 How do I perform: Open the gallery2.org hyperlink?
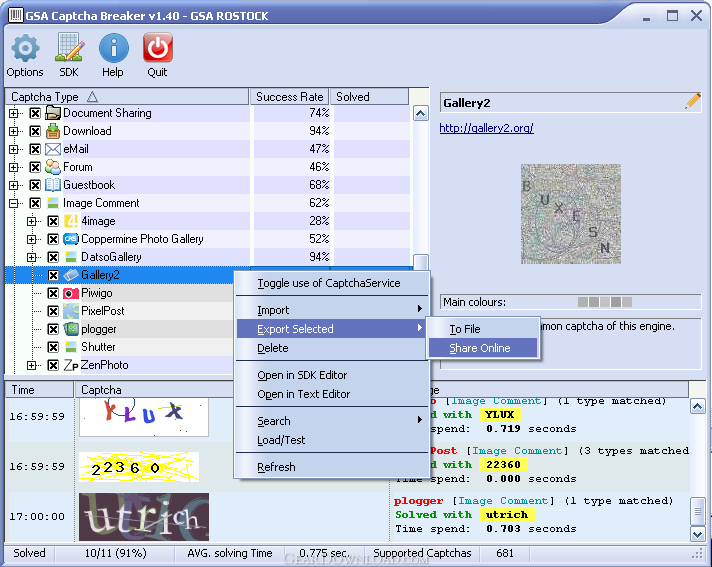click(486, 128)
